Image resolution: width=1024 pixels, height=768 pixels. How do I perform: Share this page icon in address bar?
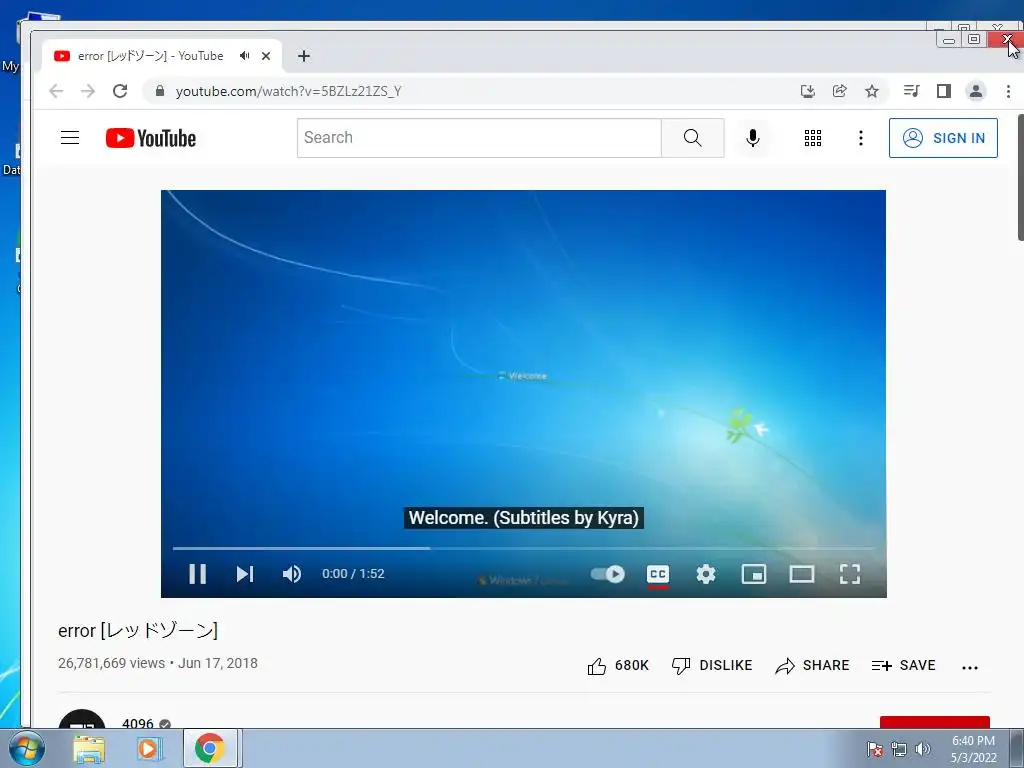click(840, 91)
